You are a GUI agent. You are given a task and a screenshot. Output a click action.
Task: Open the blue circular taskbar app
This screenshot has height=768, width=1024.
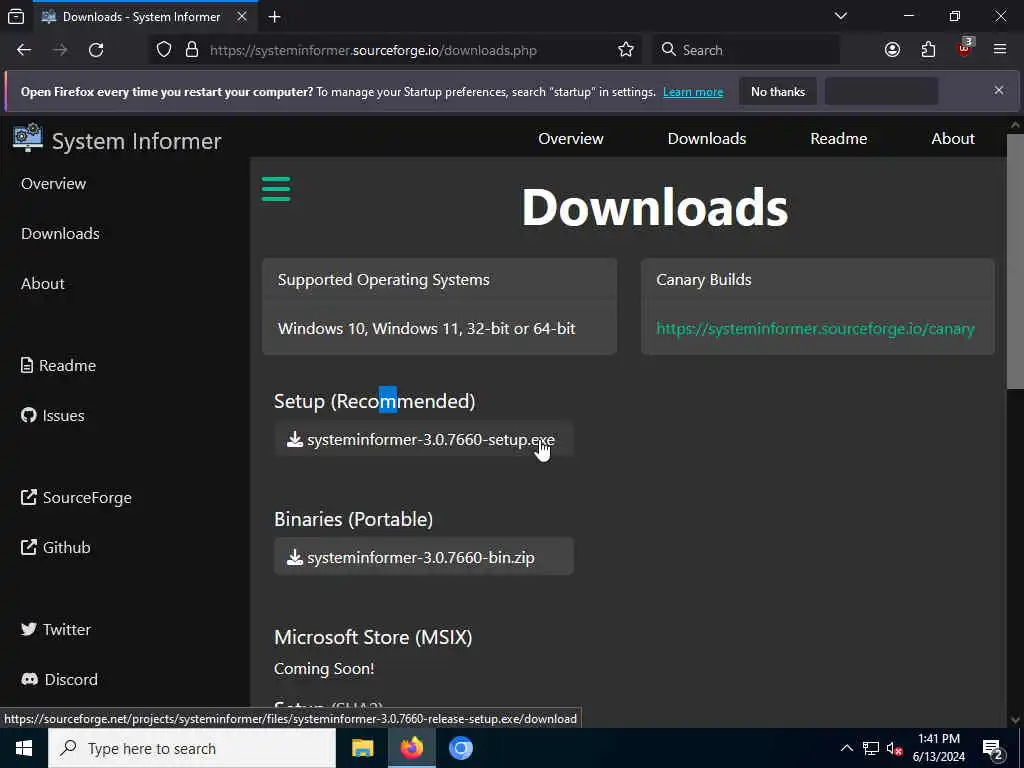click(460, 748)
